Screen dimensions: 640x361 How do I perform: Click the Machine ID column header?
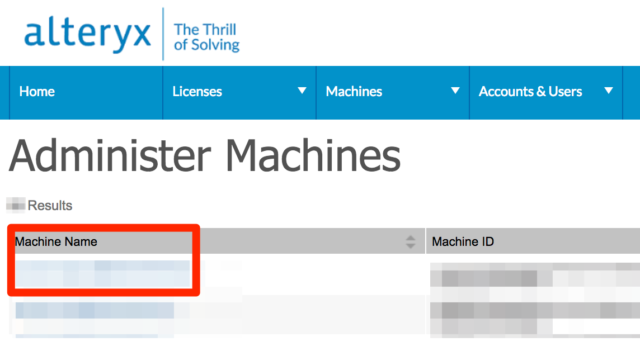coord(463,242)
